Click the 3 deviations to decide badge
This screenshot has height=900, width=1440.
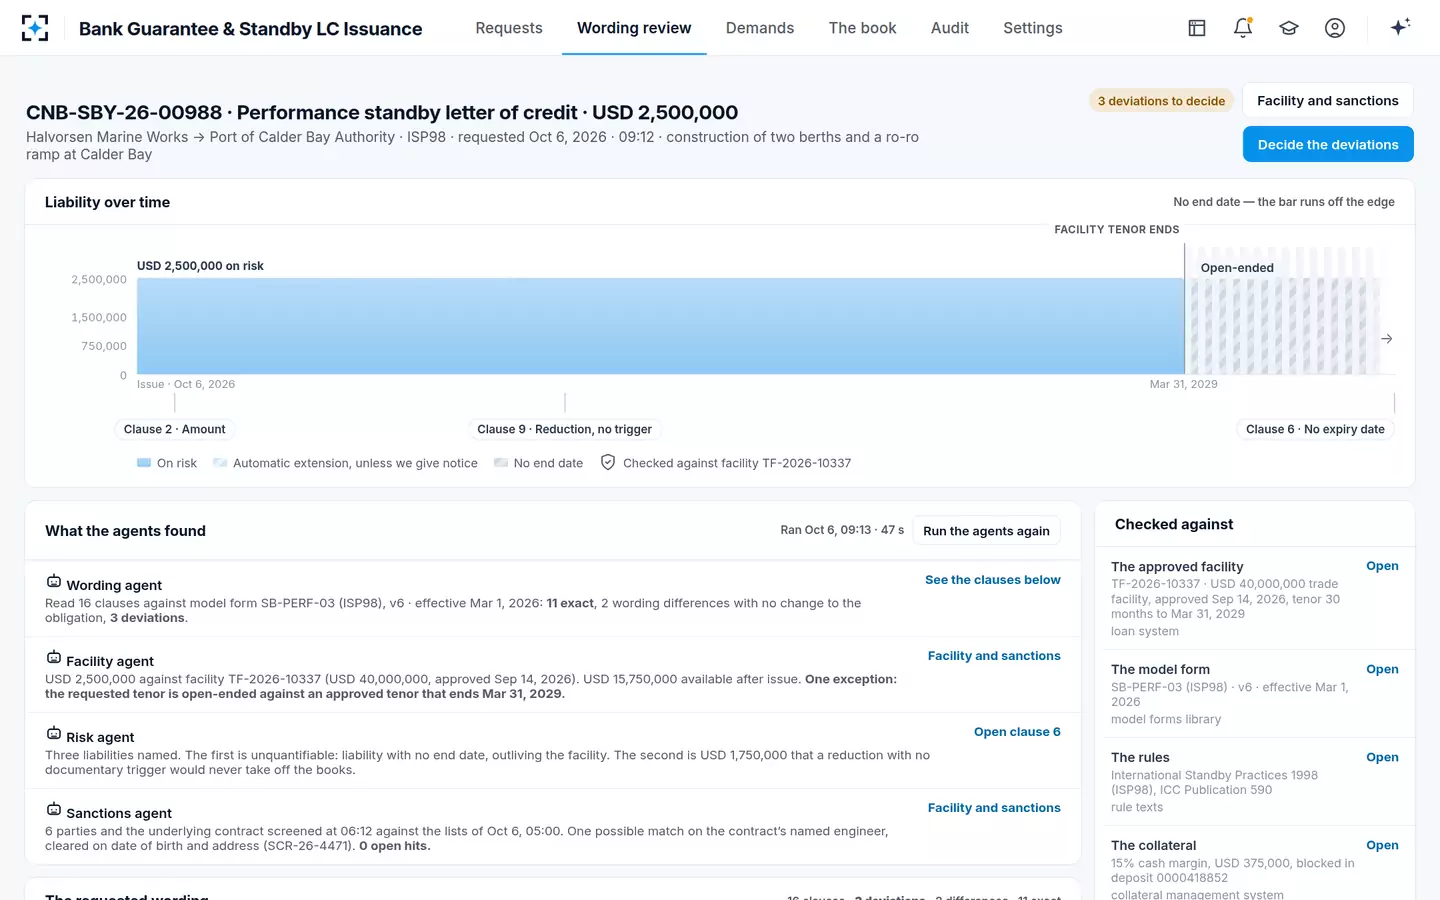1161,101
